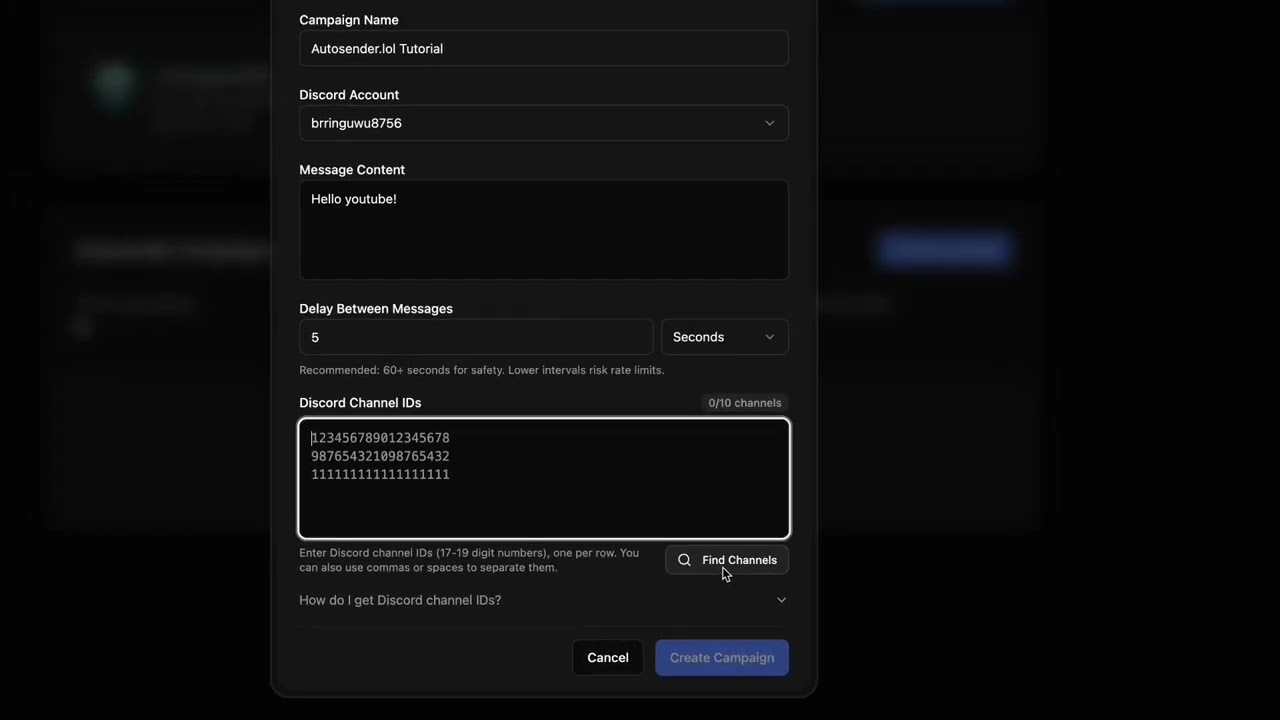Open the Seconds unit dropdown

[724, 337]
